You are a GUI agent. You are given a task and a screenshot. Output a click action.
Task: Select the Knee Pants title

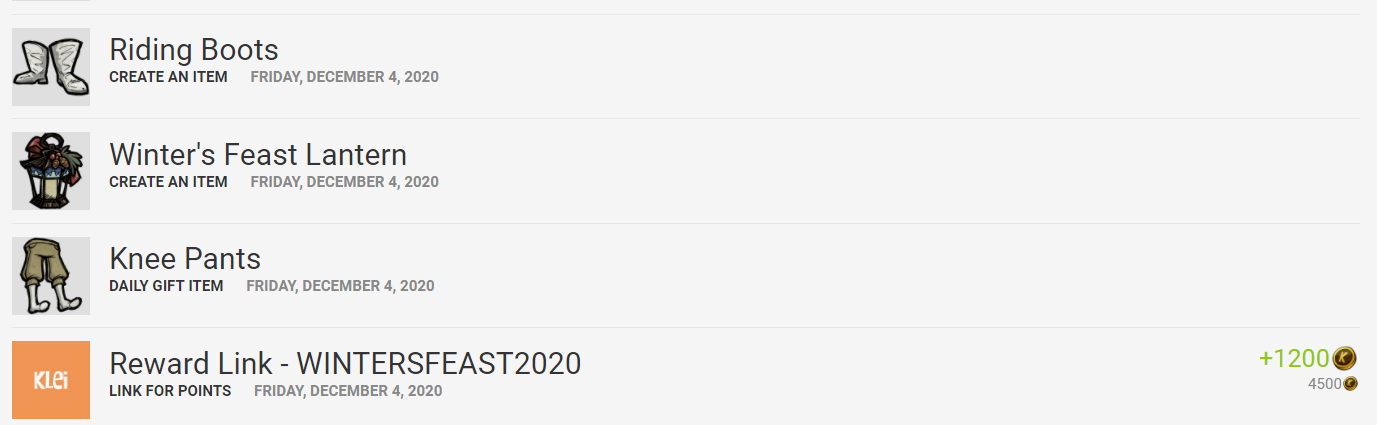[185, 259]
